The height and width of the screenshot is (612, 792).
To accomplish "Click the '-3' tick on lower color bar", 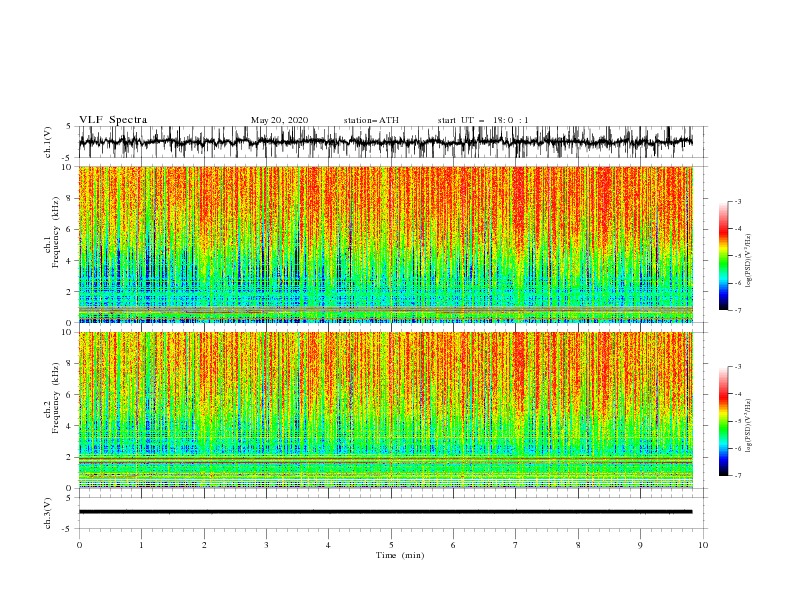I will [738, 367].
